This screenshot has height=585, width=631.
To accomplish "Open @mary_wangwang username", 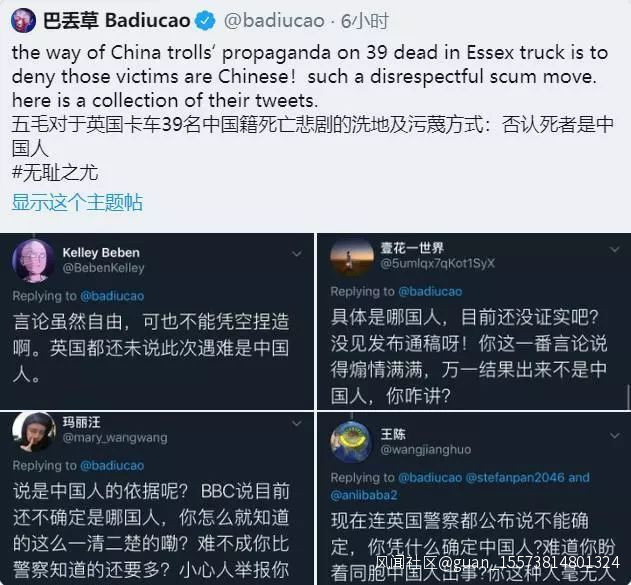I will pos(115,437).
